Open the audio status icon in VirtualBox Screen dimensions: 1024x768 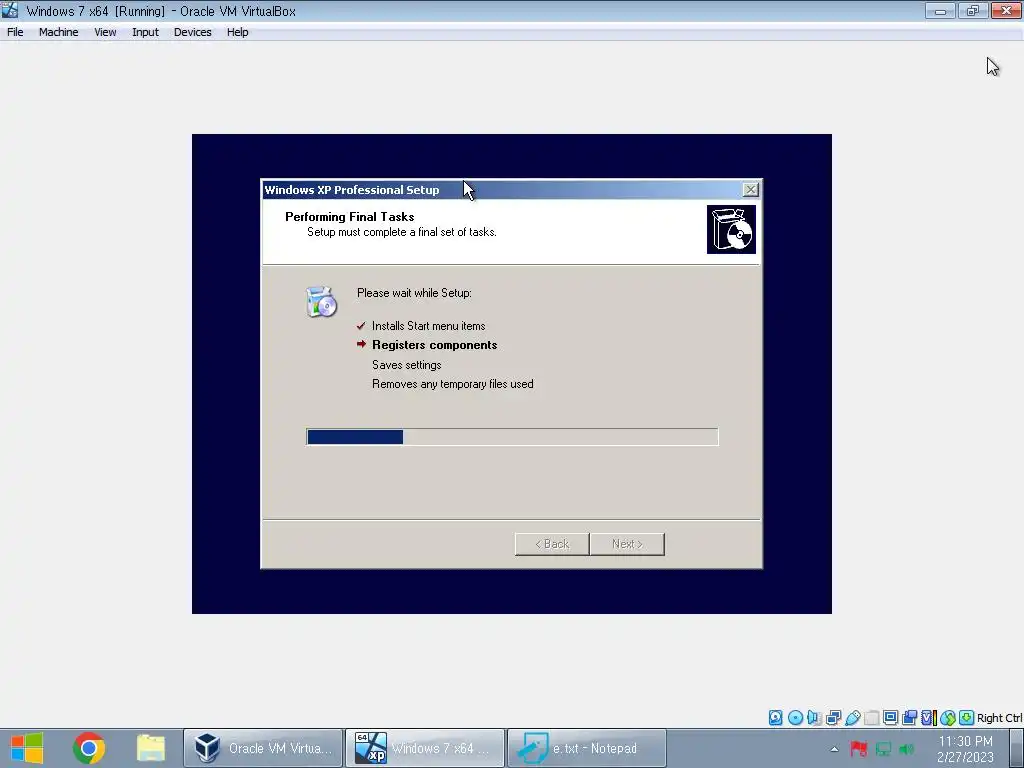tap(814, 718)
